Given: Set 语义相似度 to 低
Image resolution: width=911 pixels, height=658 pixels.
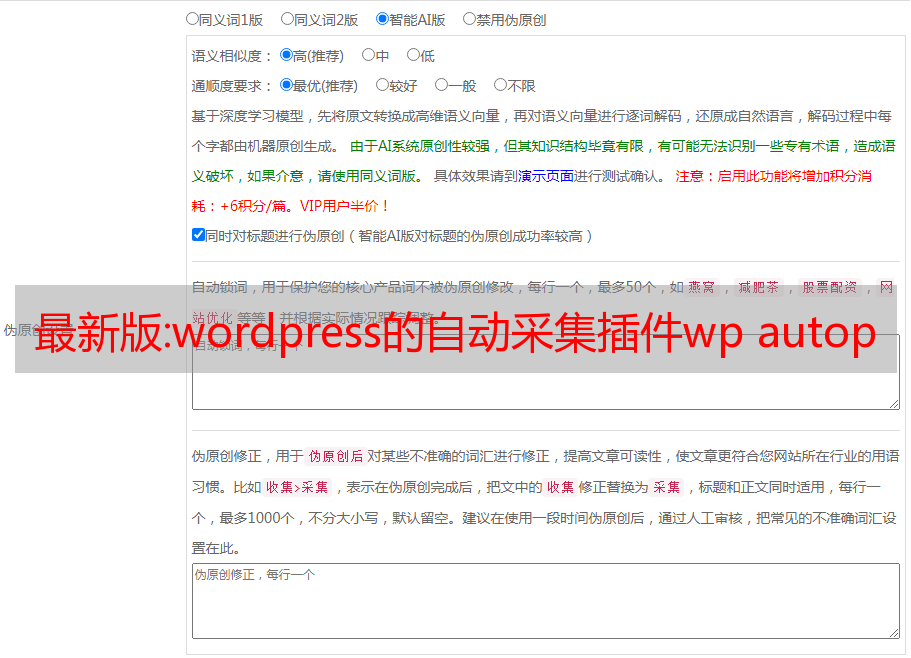Looking at the screenshot, I should tap(413, 55).
